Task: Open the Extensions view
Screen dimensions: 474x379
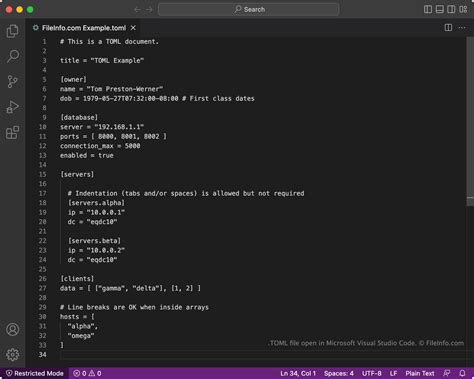Action: click(13, 132)
